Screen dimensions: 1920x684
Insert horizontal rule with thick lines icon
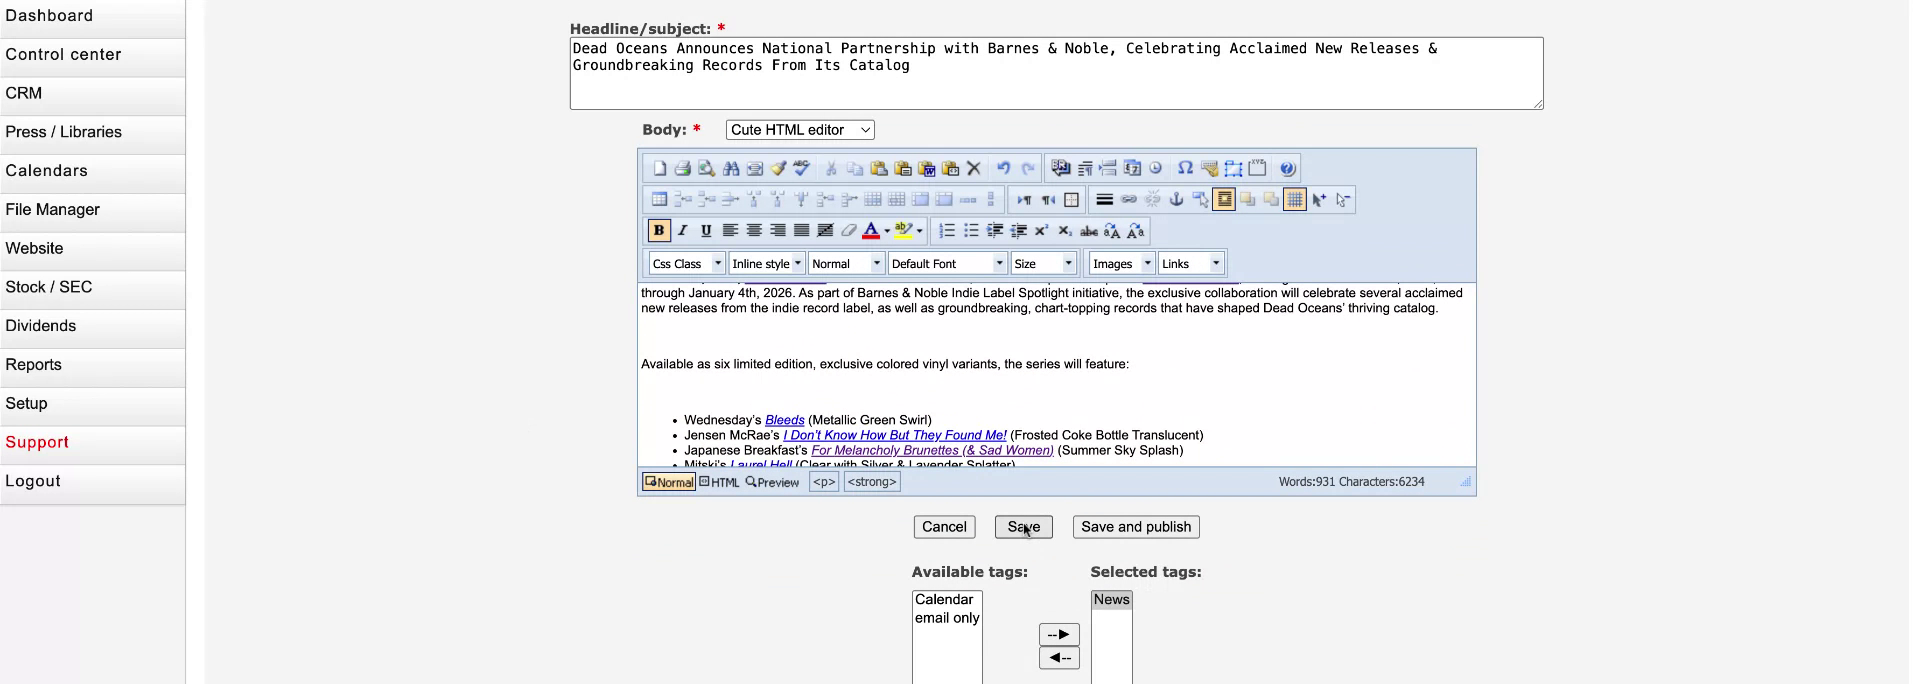(1104, 199)
